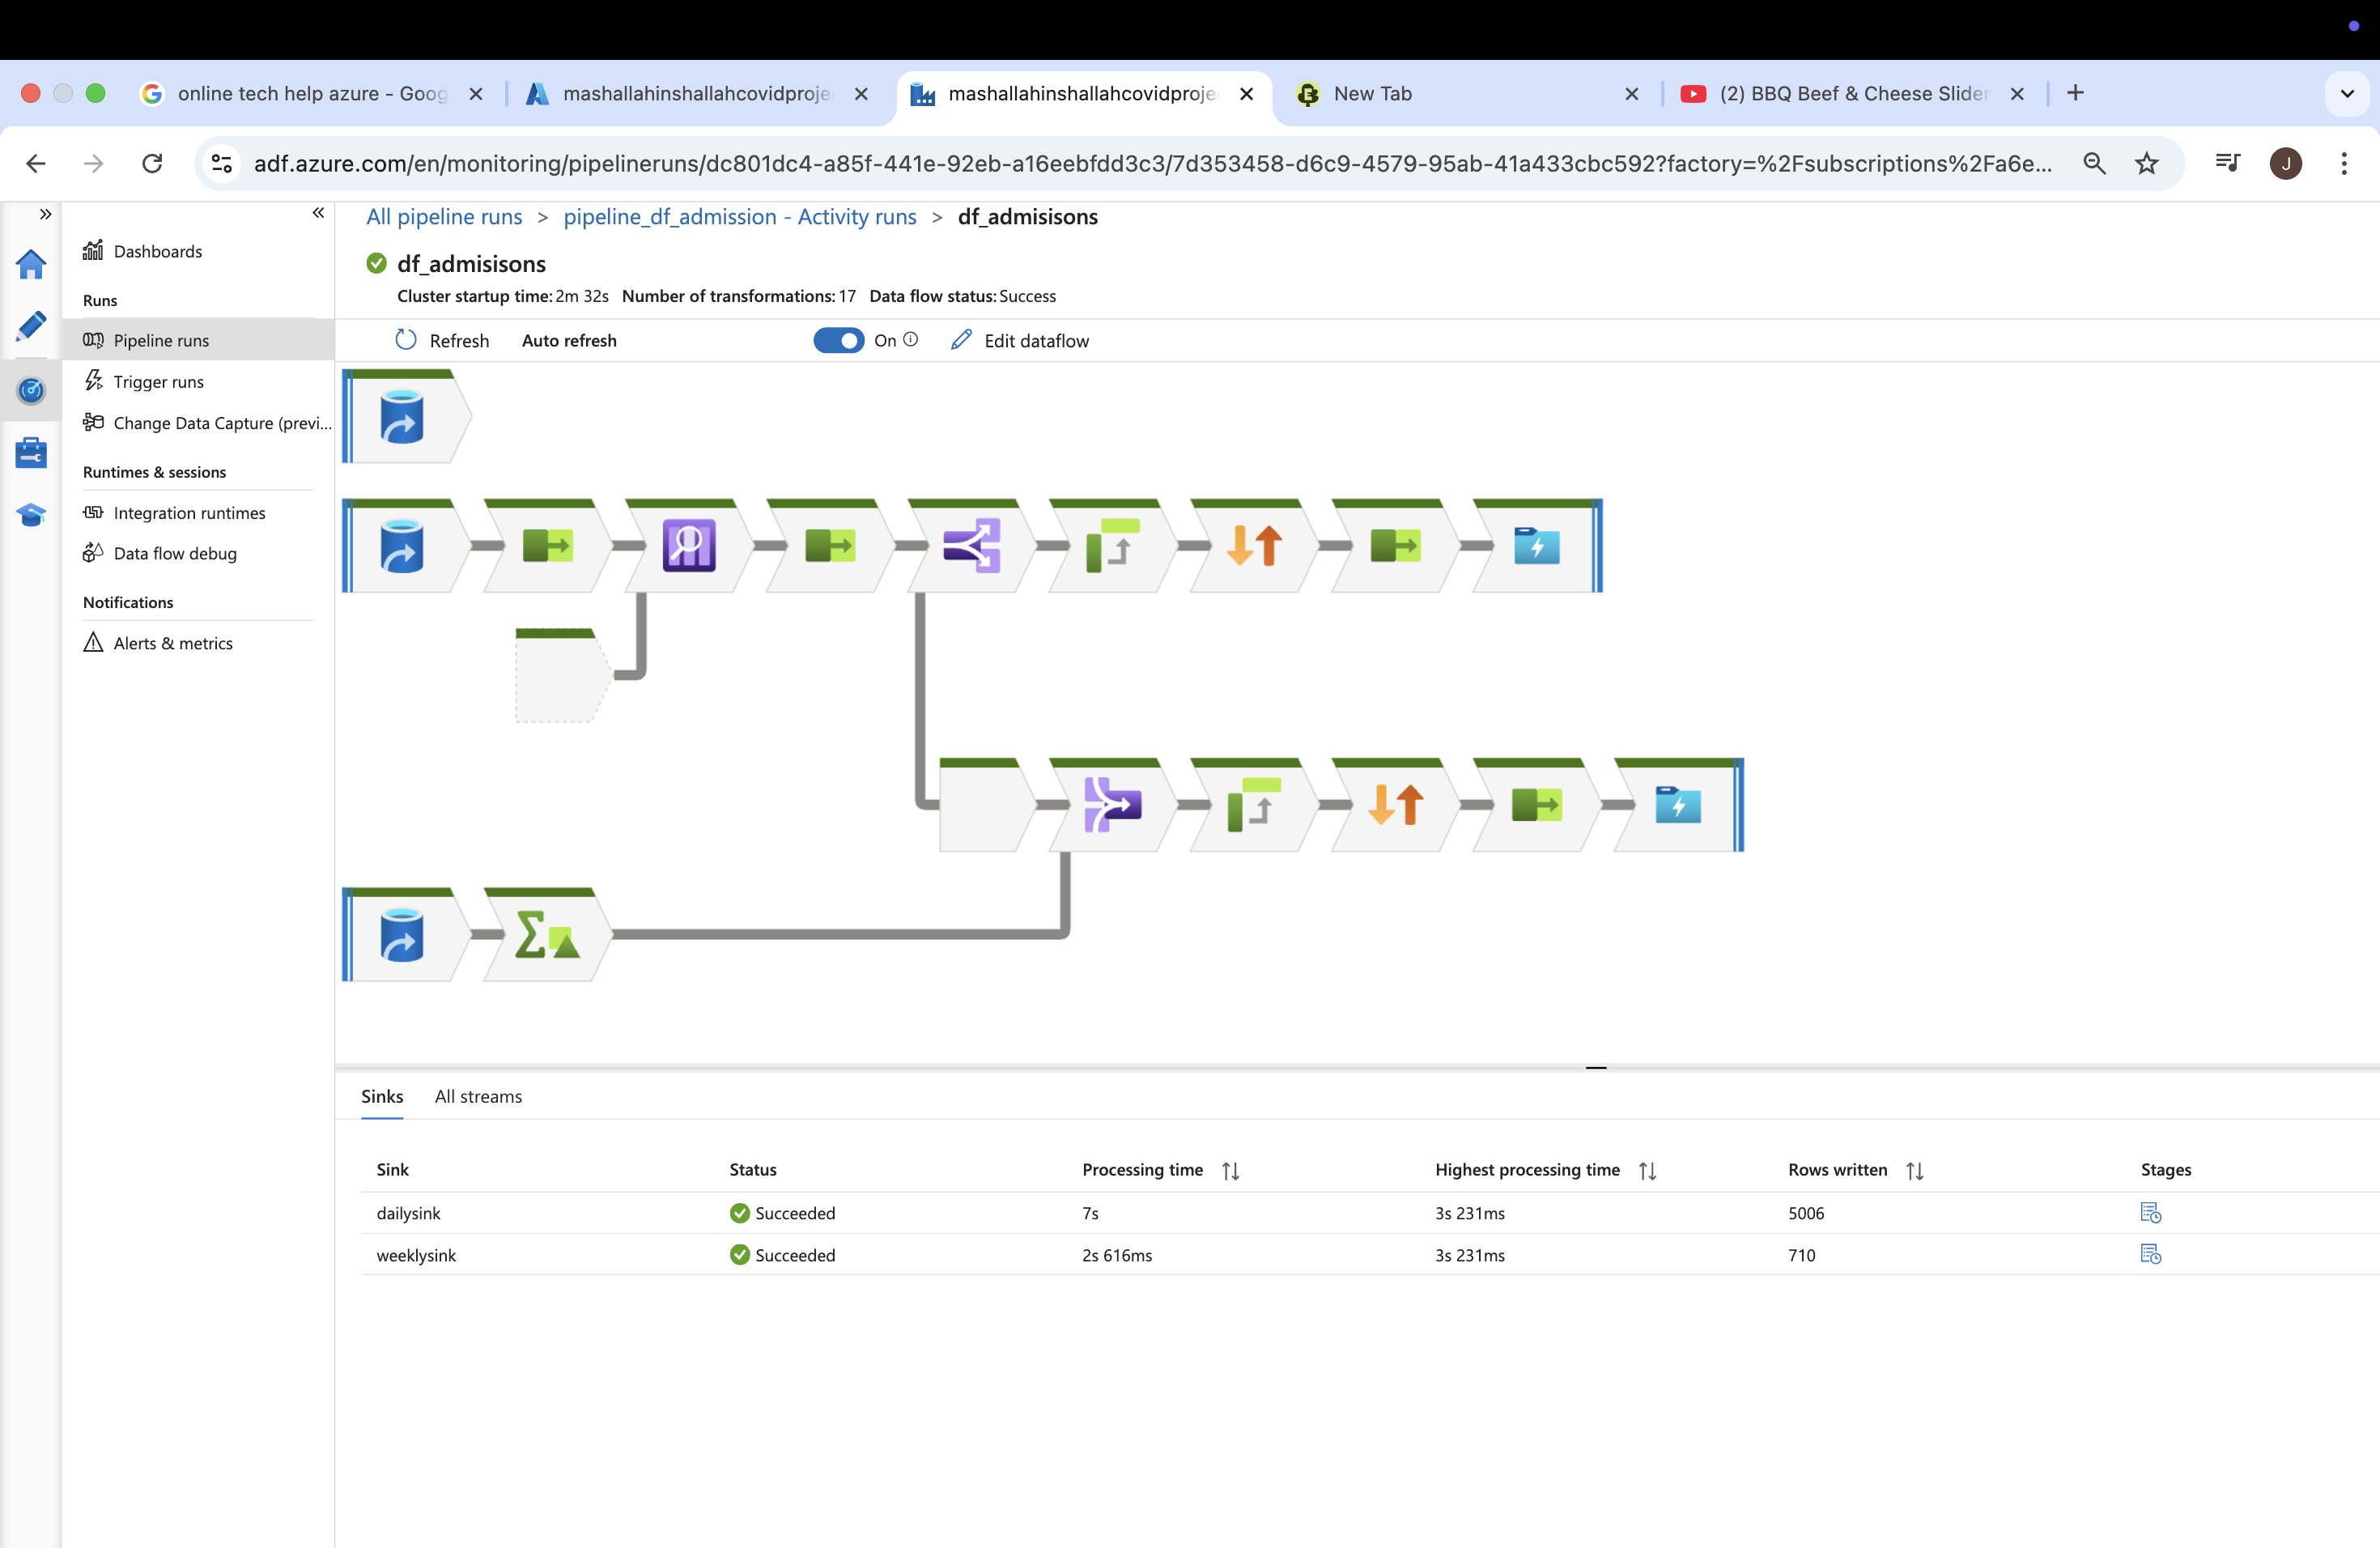Click the panel resize handle above Sinks
The image size is (2380, 1548).
tap(1595, 1068)
